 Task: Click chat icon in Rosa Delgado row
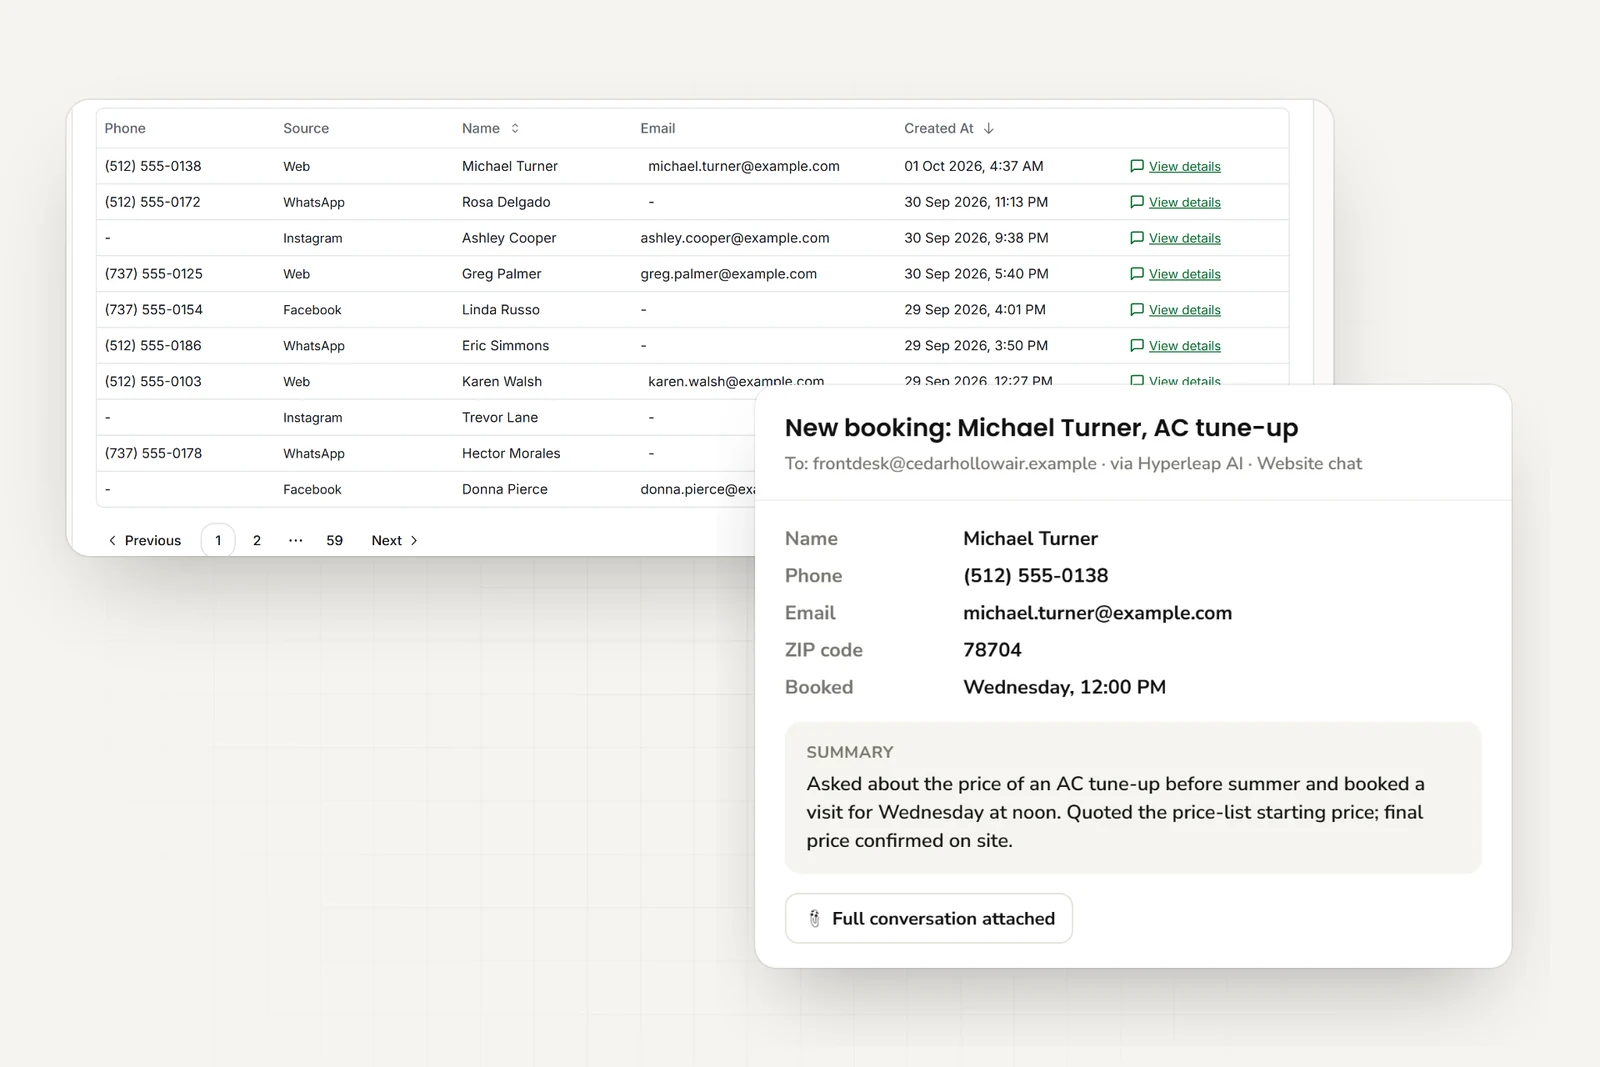[x=1136, y=202]
